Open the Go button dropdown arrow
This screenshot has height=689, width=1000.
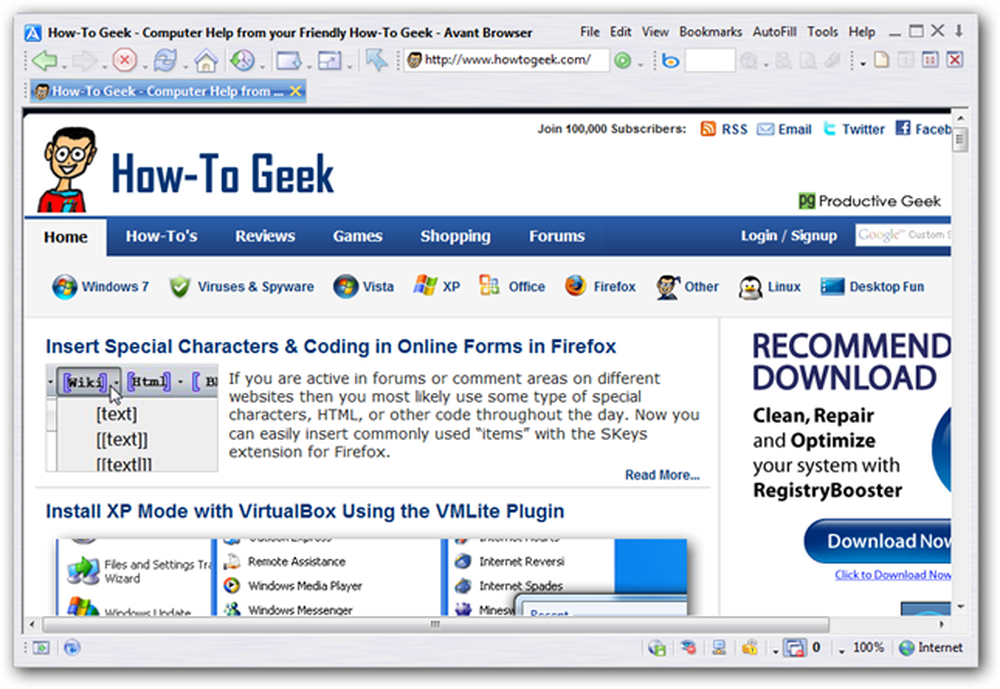point(640,66)
